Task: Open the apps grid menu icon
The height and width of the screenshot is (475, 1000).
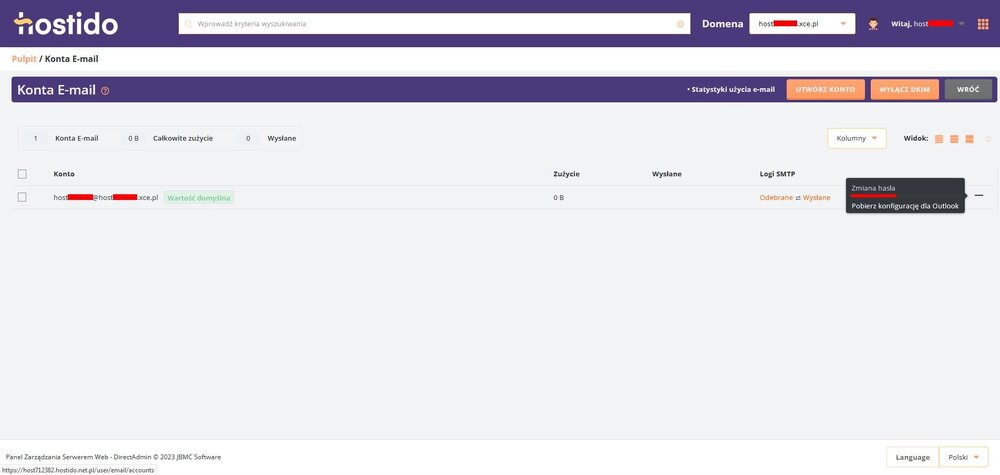Action: point(983,23)
